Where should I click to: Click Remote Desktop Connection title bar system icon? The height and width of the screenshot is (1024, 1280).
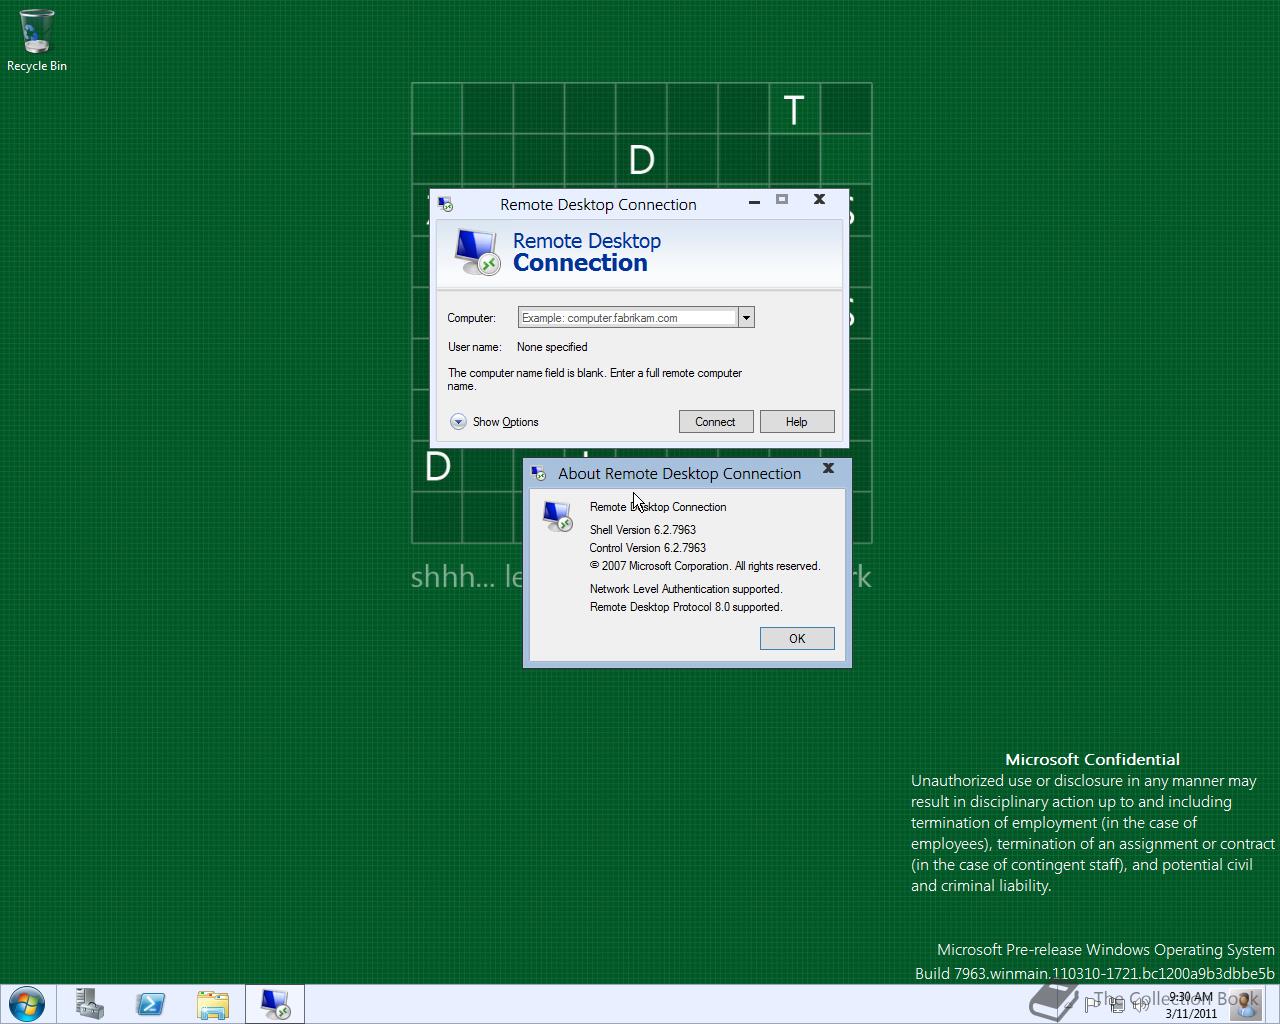[446, 204]
